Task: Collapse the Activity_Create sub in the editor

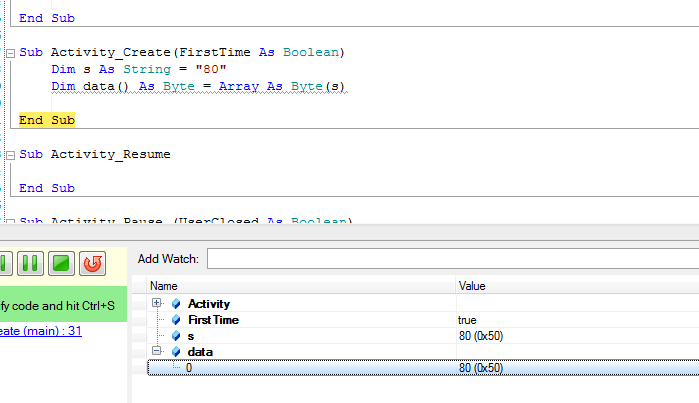Action: point(10,52)
